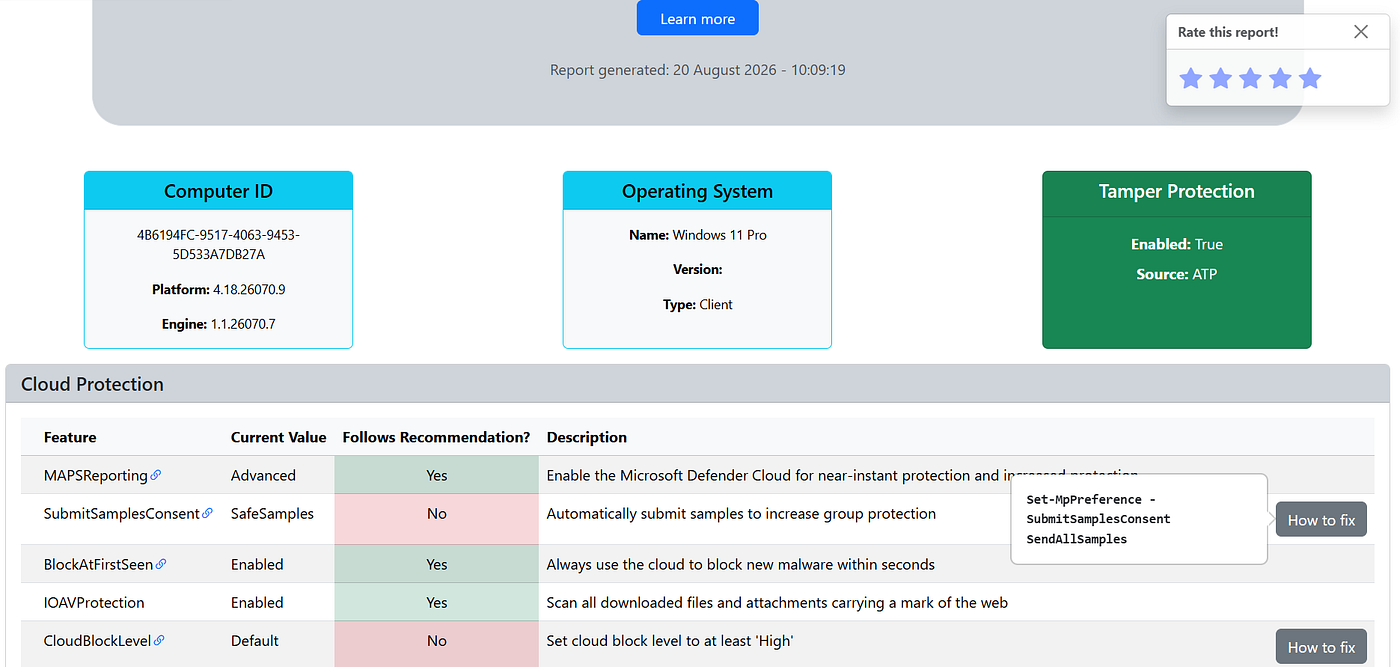Image resolution: width=1400 pixels, height=667 pixels.
Task: Click the Learn more button
Action: [698, 19]
